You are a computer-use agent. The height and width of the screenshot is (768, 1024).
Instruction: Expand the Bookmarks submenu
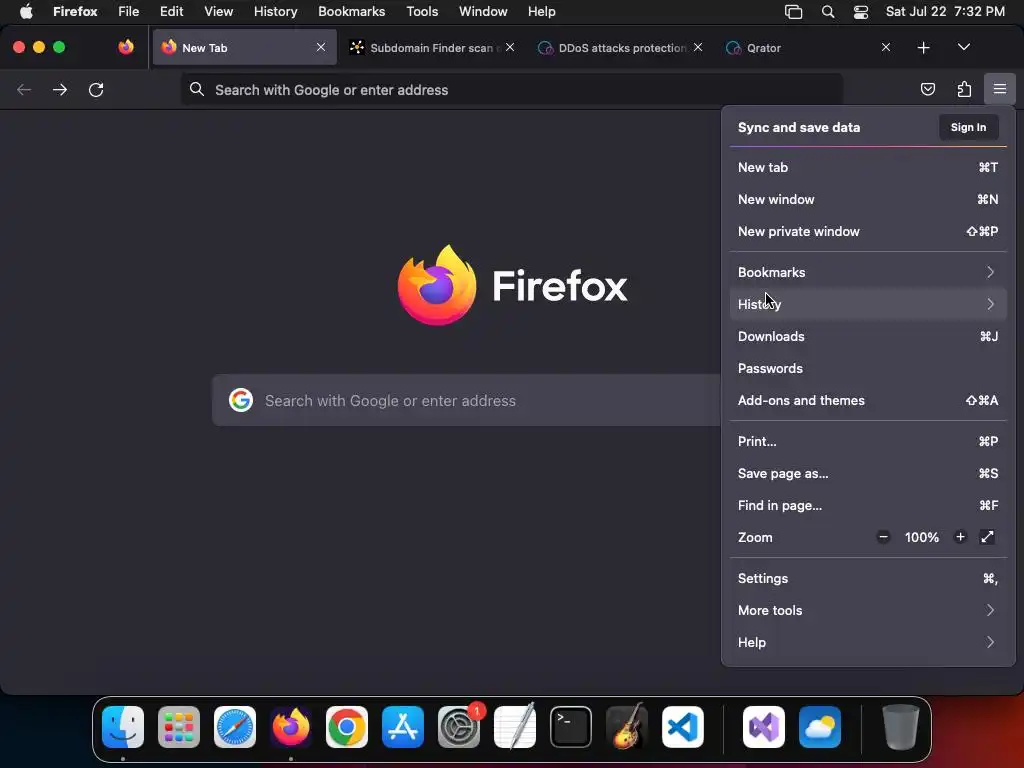coord(868,272)
